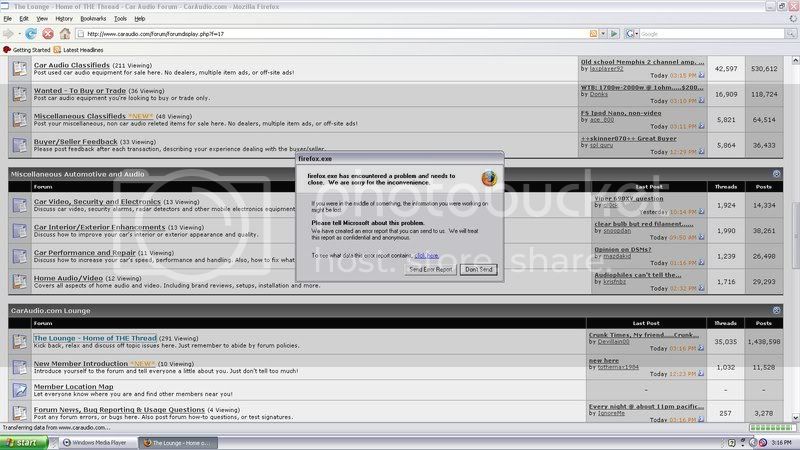Click the stop loading button
800x450 pixels.
pyautogui.click(x=48, y=34)
